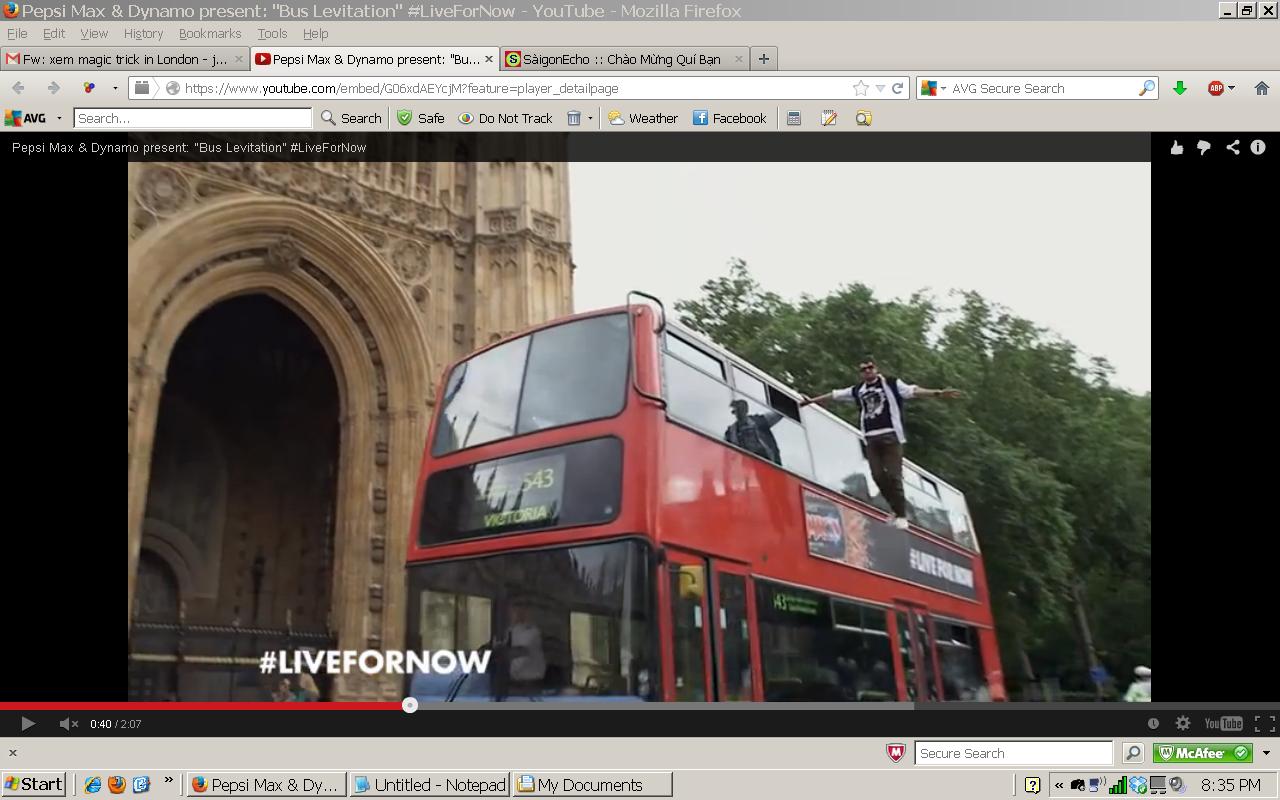Launch Internet Explorer from Quick Launch
This screenshot has width=1280, height=800.
pyautogui.click(x=93, y=785)
